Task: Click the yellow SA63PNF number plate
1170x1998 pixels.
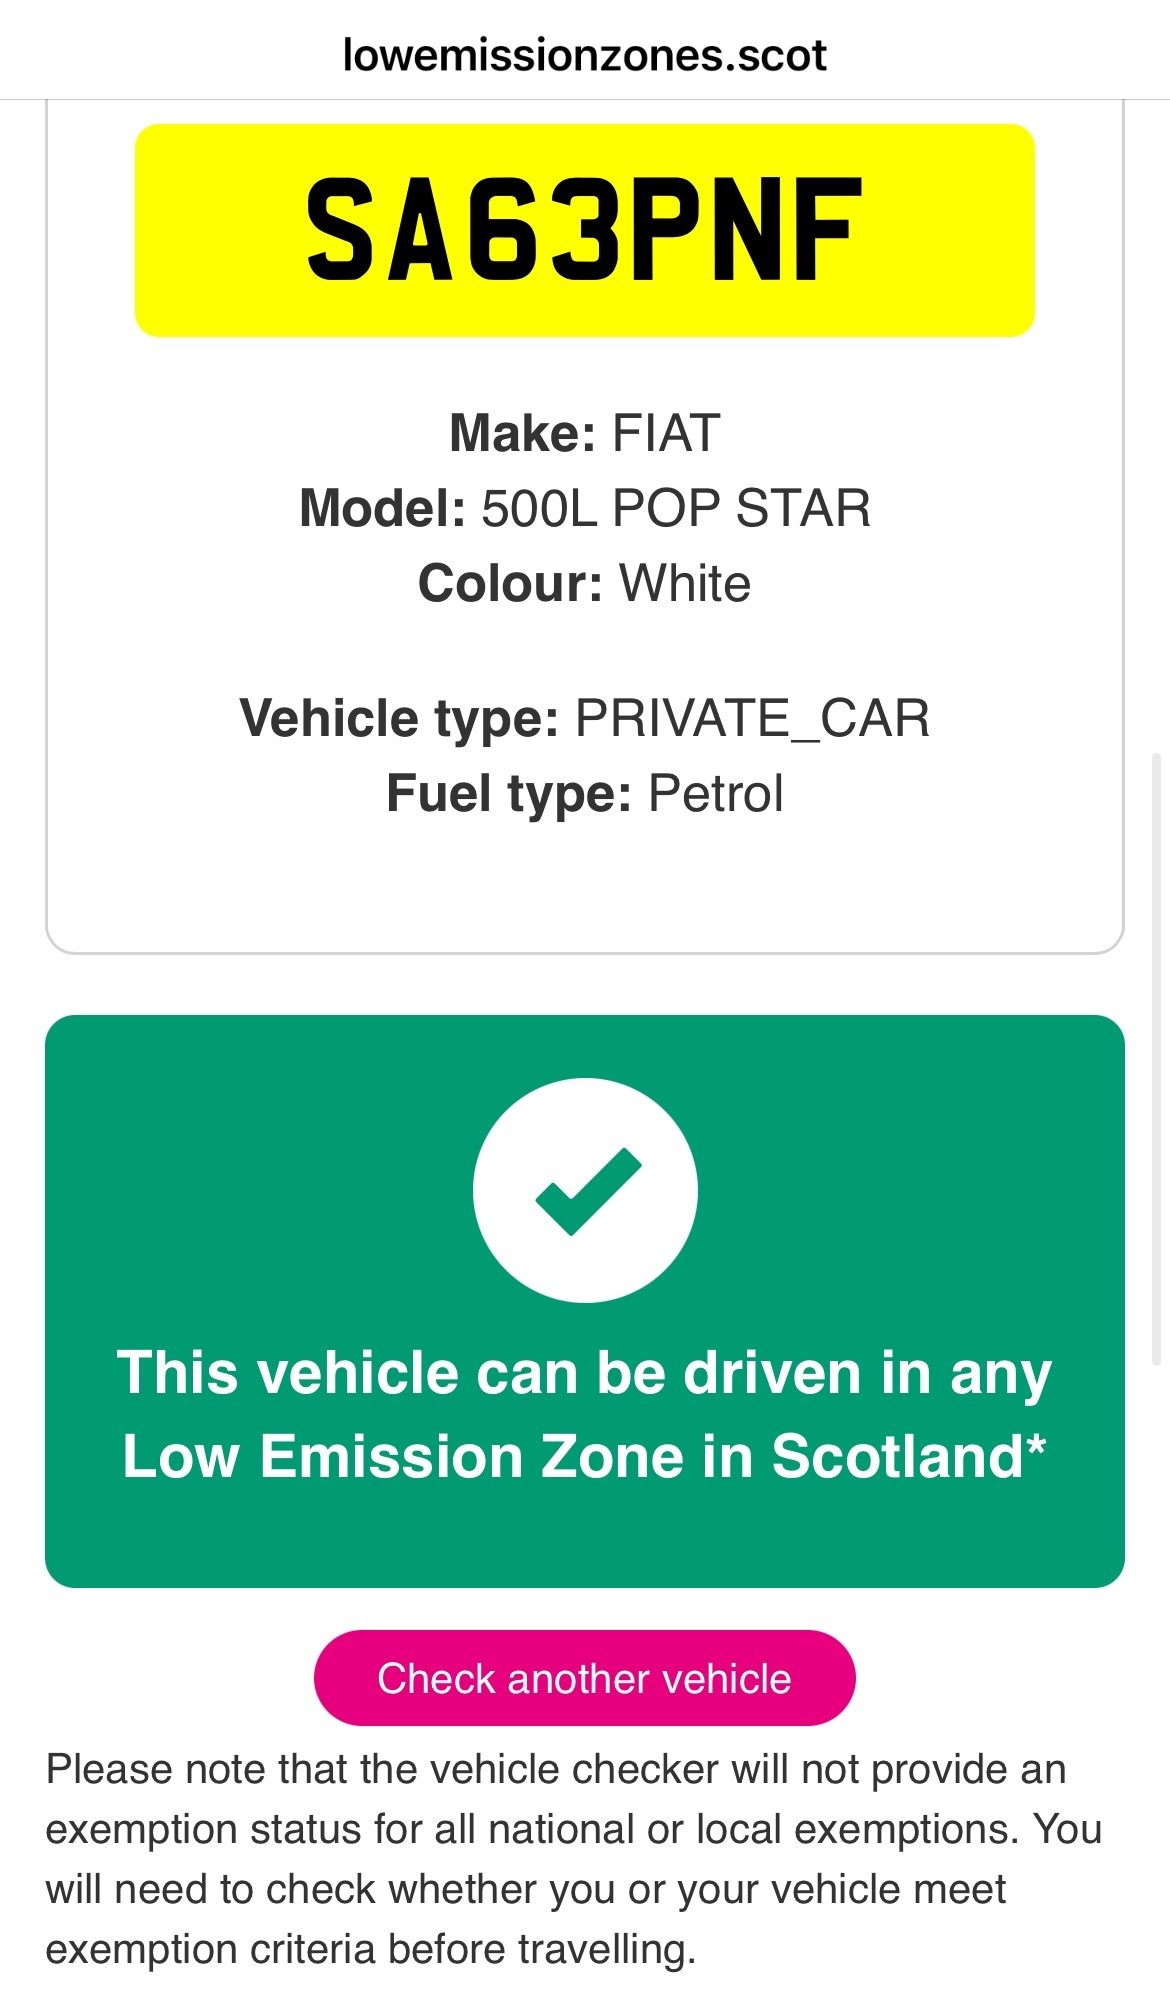Action: point(584,230)
